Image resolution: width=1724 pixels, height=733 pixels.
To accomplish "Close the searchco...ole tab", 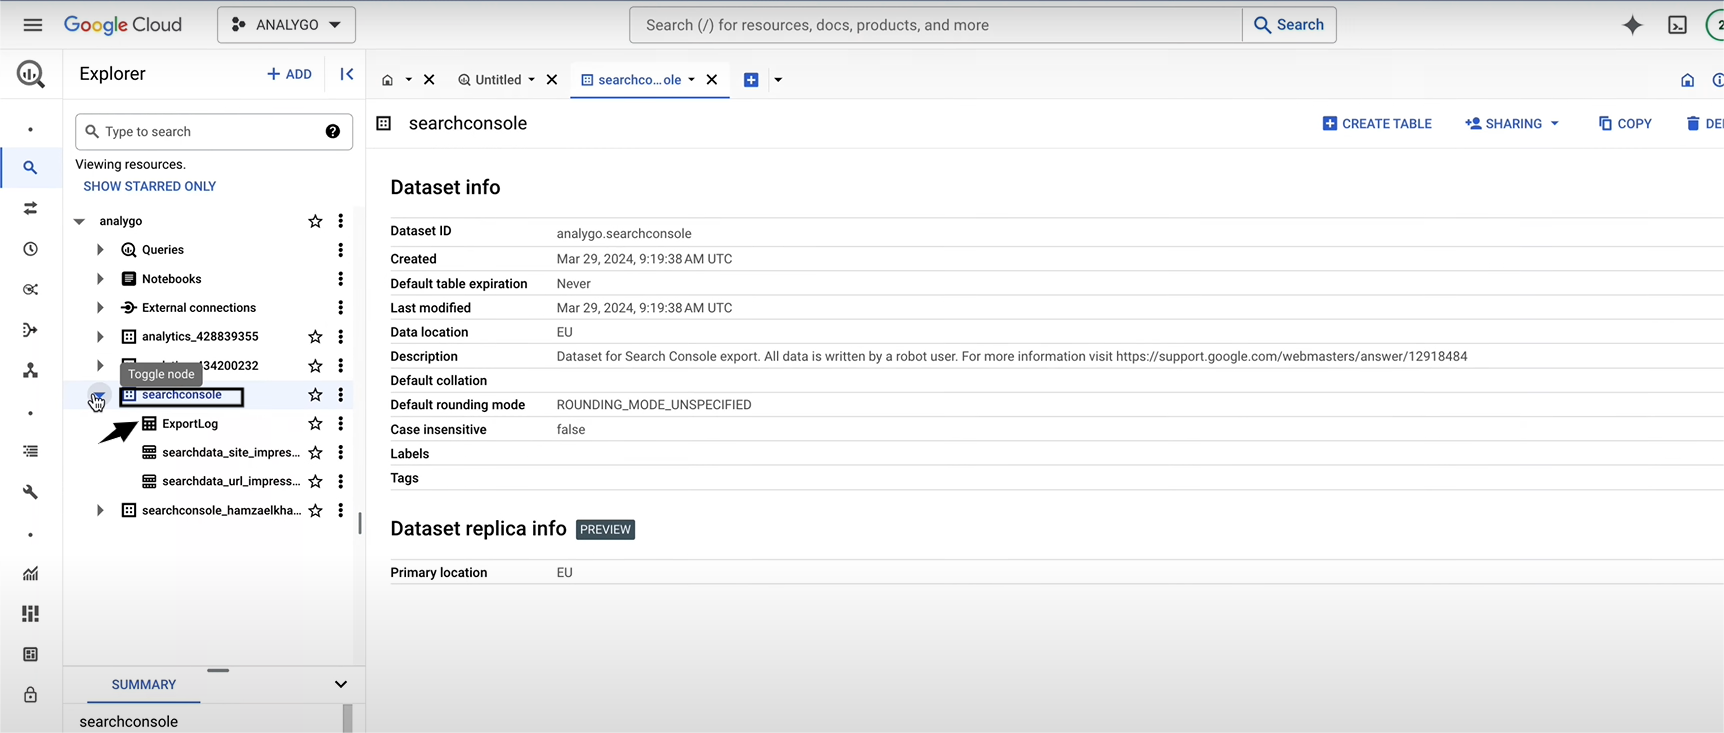I will click(x=712, y=80).
